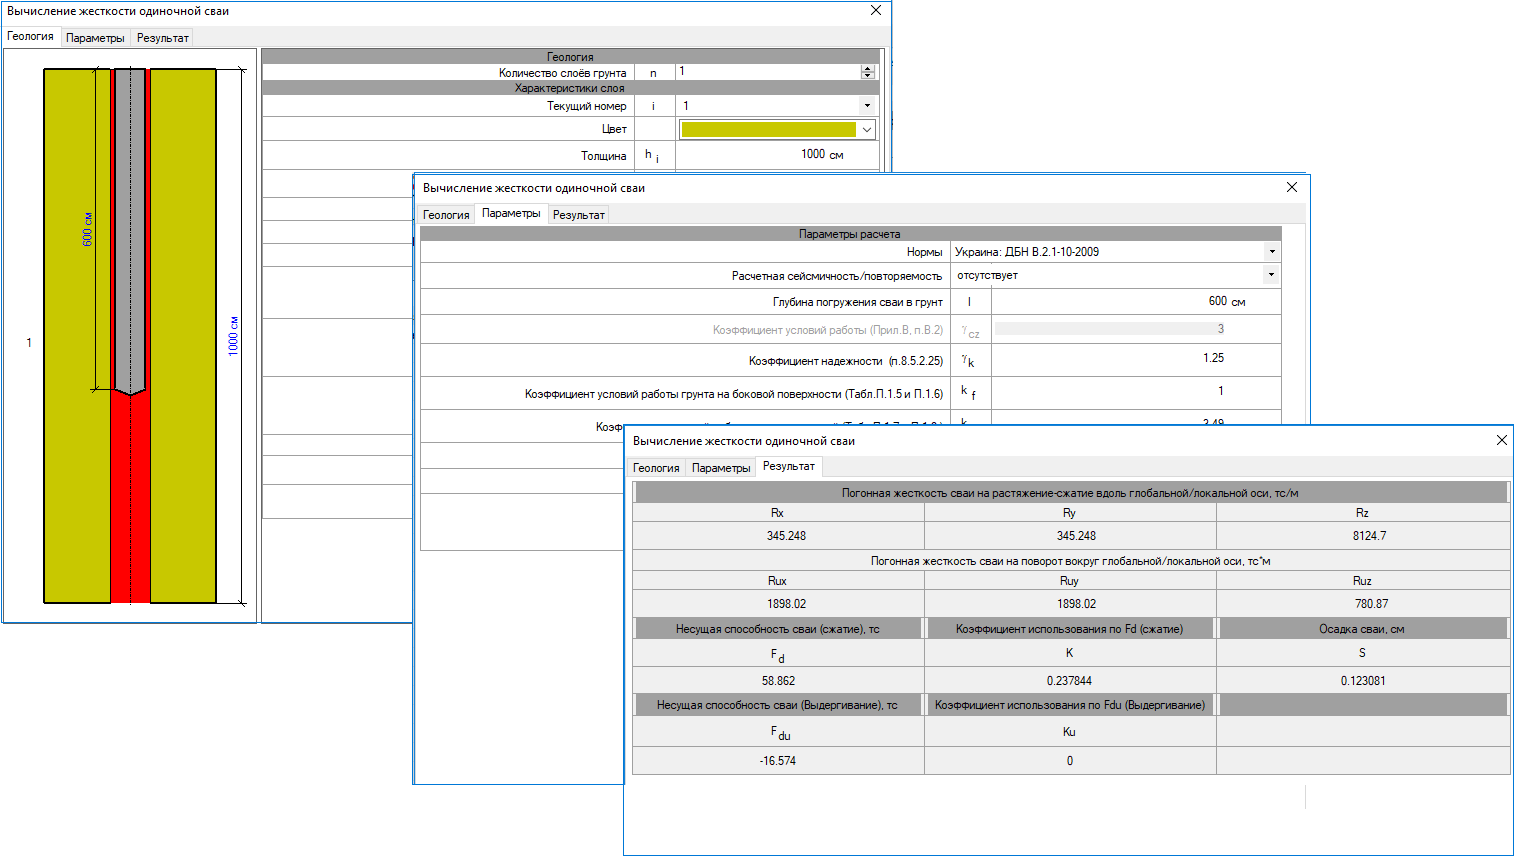The image size is (1526, 865).
Task: Select disabled work conditions coefficient value 3
Action: (x=1110, y=329)
